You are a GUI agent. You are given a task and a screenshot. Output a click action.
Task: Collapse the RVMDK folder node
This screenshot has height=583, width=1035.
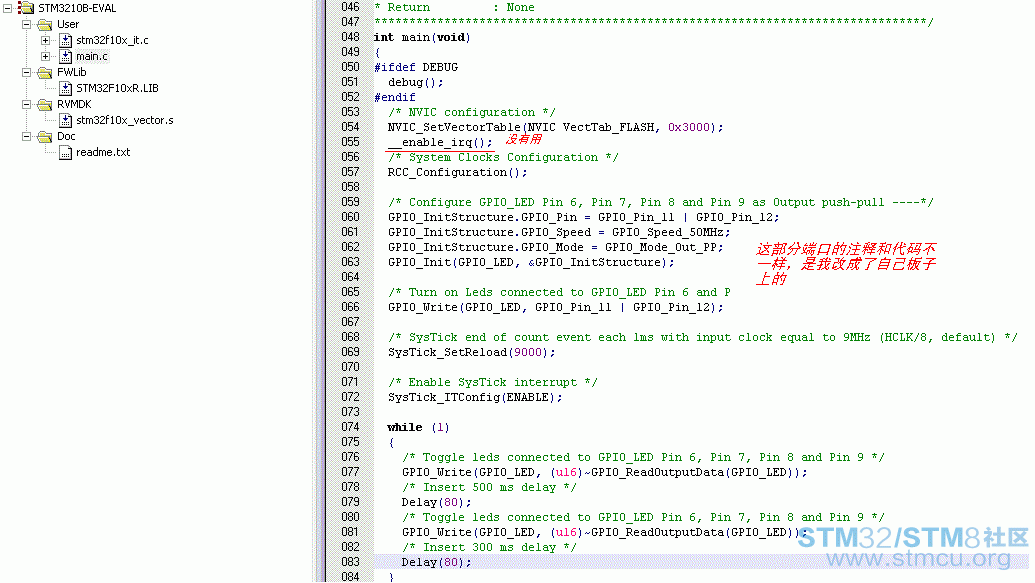(26, 104)
